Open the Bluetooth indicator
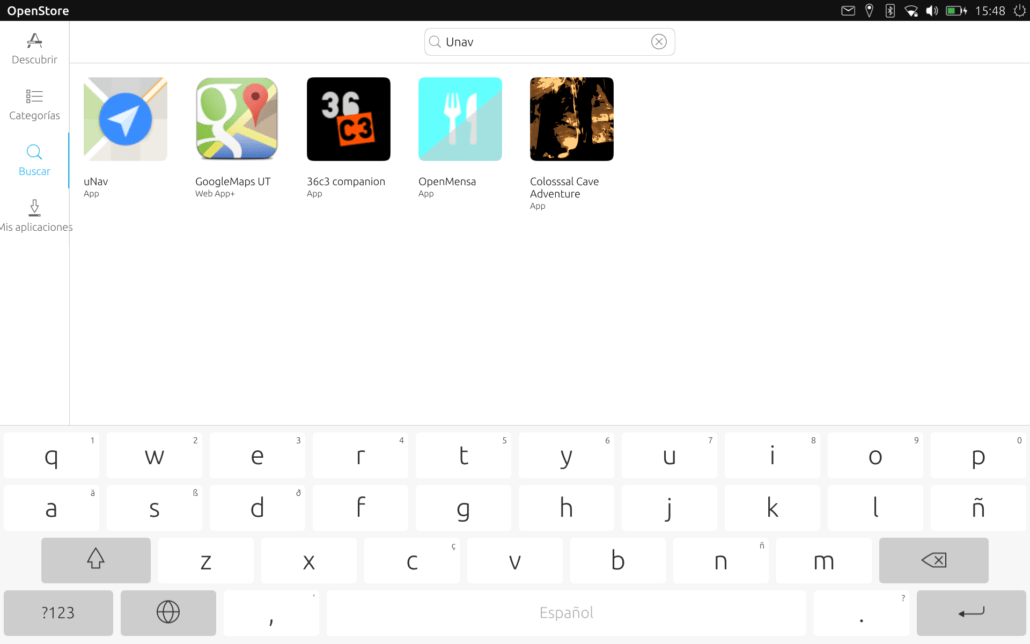The width and height of the screenshot is (1030, 644). click(890, 11)
